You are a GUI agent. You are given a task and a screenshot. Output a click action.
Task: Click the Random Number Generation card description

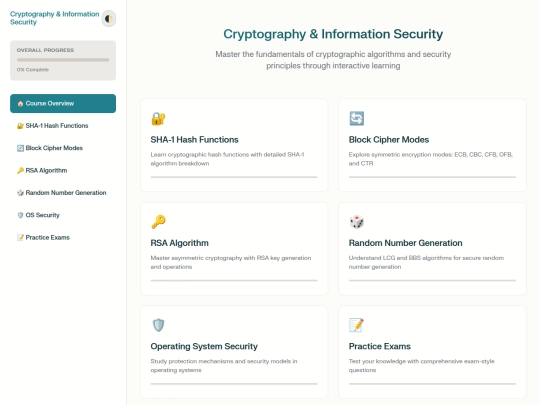click(x=426, y=262)
